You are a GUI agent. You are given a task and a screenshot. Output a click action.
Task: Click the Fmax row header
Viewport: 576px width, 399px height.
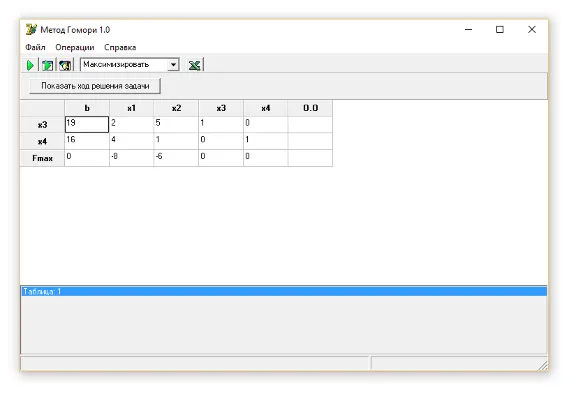pos(43,158)
